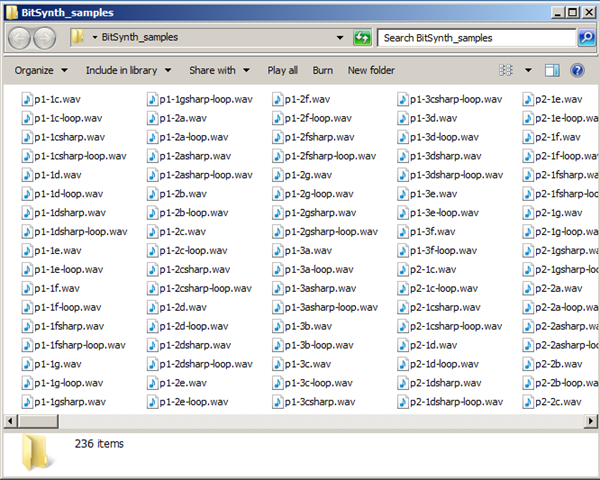Open Help with the question mark icon
Screen dimensions: 600x480
(x=577, y=70)
